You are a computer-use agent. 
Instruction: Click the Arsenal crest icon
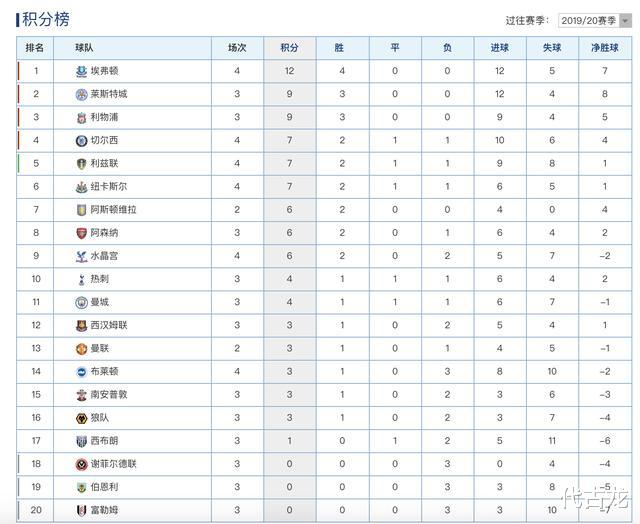pos(82,233)
